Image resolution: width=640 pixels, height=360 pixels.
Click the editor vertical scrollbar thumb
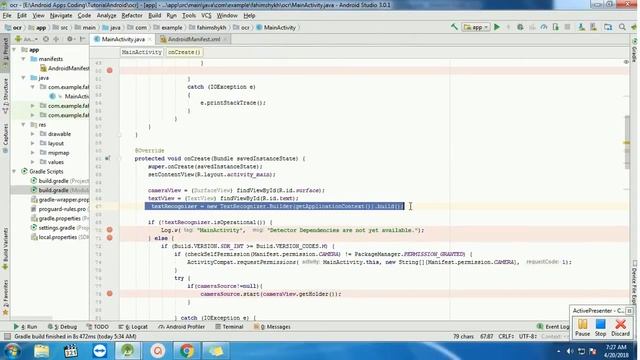(627, 142)
